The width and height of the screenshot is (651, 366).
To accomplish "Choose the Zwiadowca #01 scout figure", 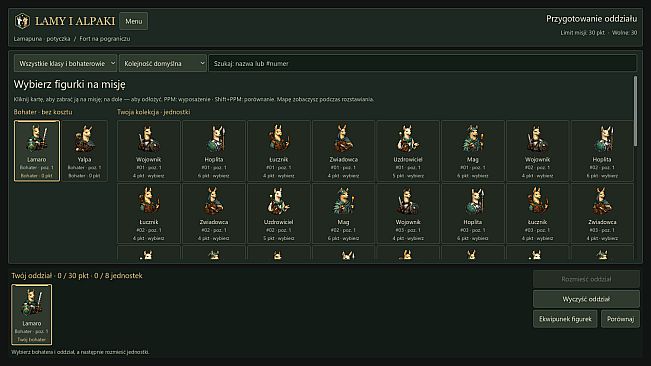I will click(x=343, y=151).
